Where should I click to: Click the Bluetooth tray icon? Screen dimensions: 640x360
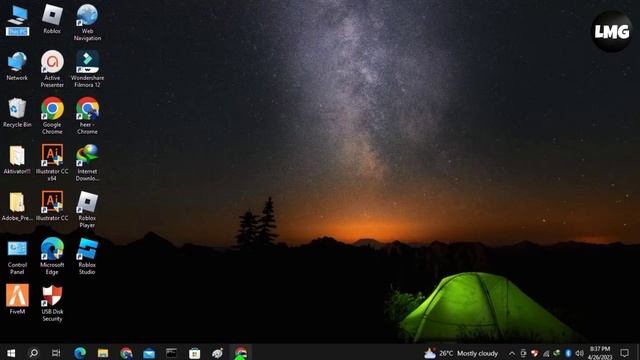point(568,353)
